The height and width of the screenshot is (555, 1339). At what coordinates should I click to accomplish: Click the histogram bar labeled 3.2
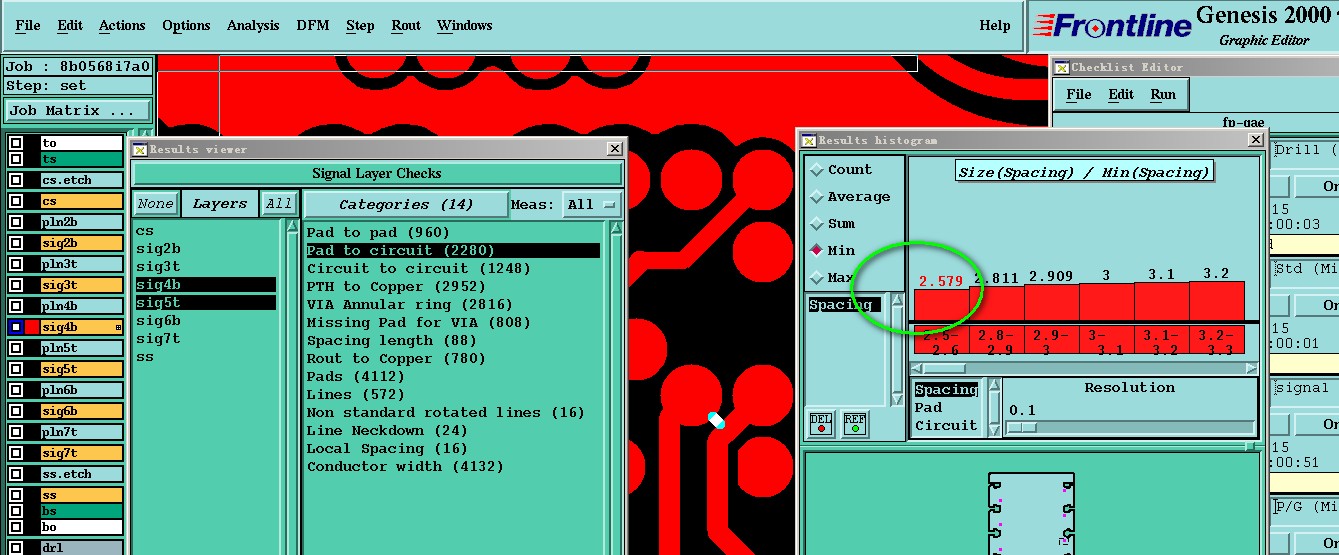pos(1216,301)
